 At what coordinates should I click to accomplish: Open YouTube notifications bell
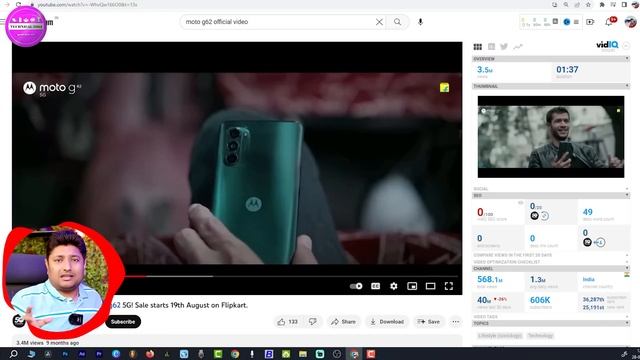click(609, 22)
